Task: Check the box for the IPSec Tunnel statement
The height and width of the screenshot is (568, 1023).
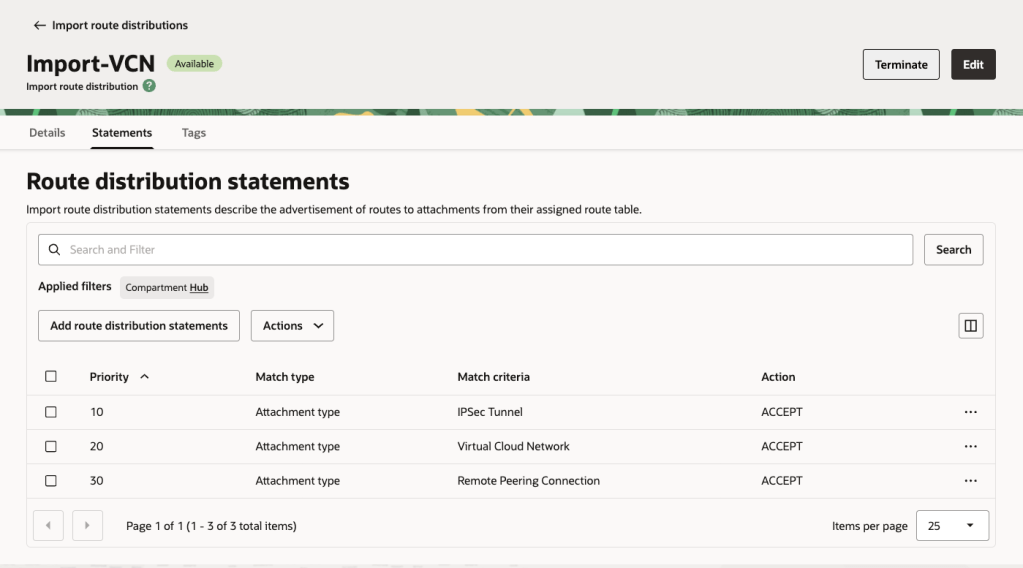Action: click(x=51, y=412)
